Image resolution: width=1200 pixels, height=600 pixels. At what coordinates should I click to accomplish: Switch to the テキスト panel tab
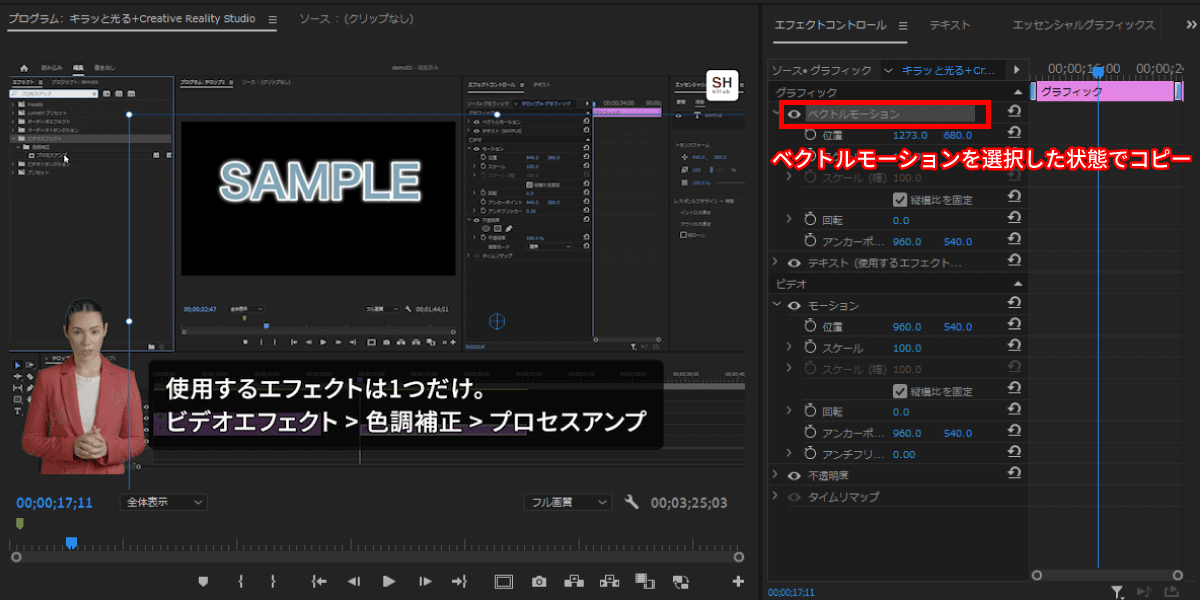(x=949, y=25)
